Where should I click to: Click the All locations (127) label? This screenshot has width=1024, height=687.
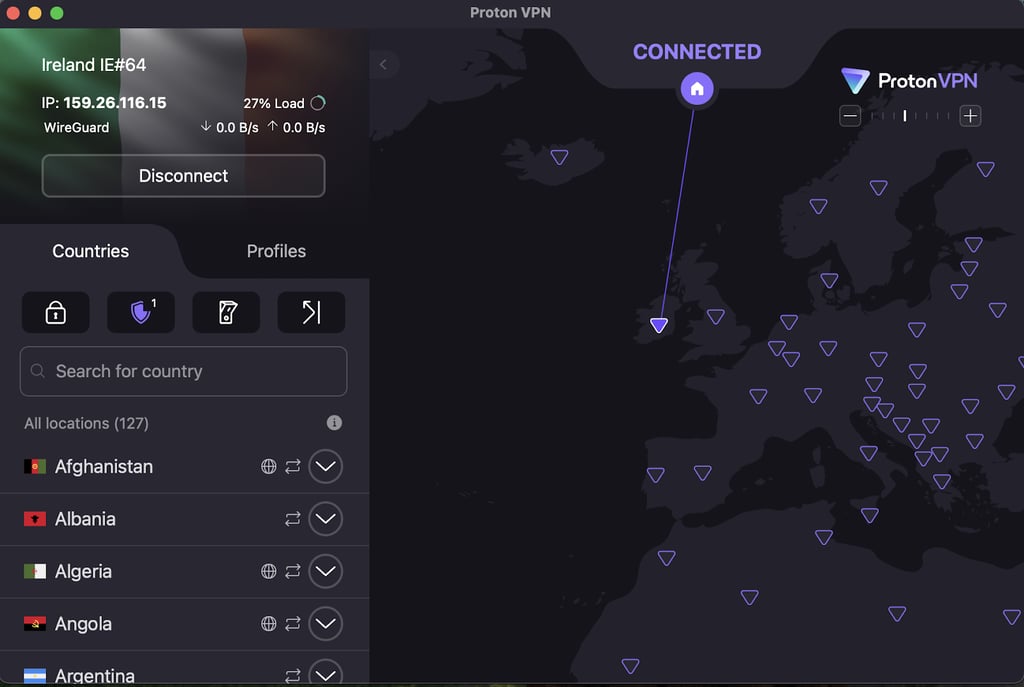86,423
